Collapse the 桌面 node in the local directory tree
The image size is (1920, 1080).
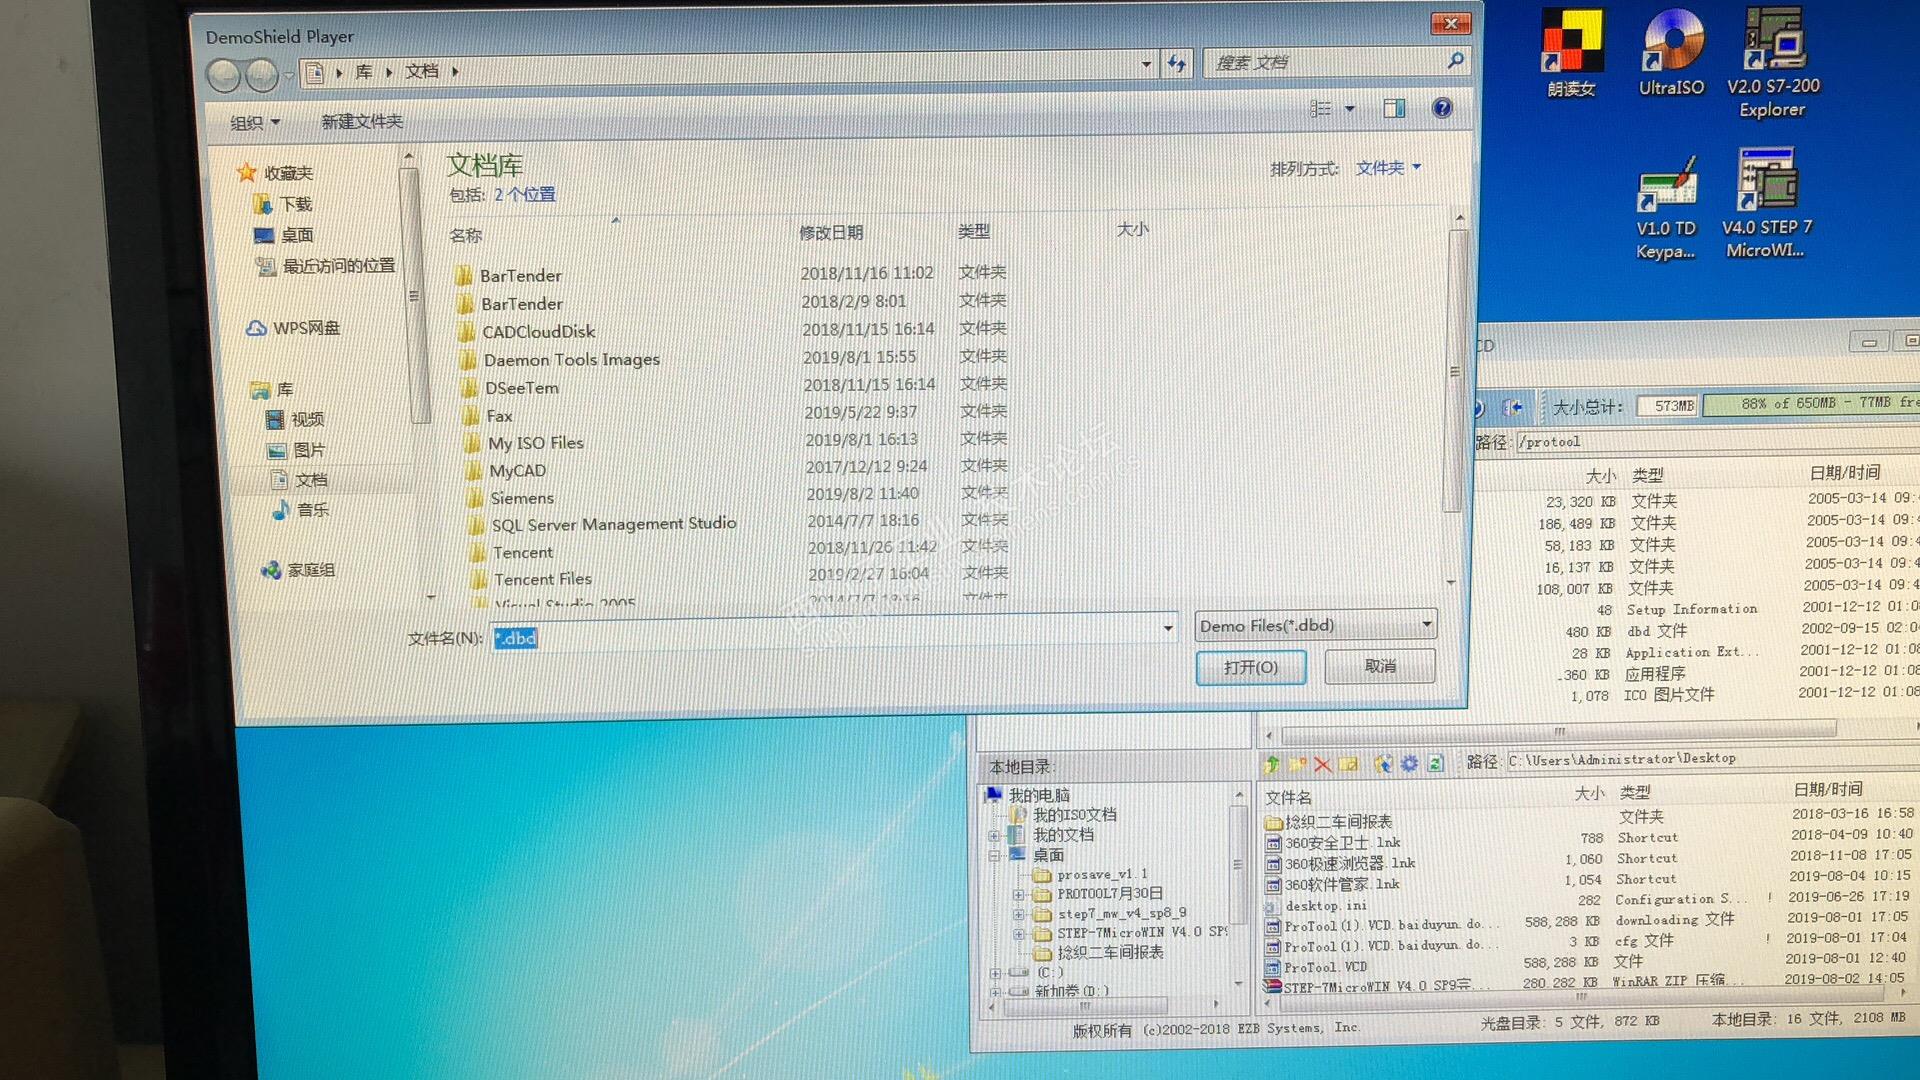994,856
